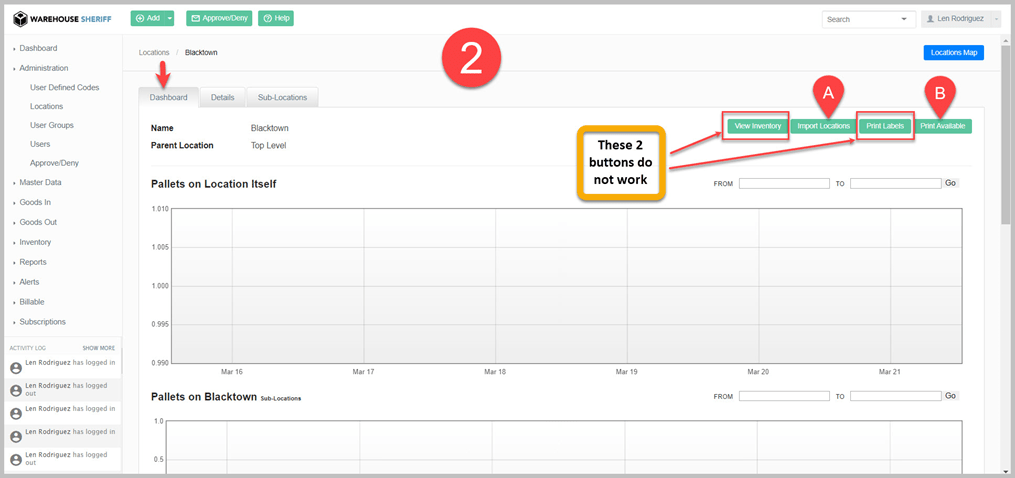This screenshot has width=1015, height=478.
Task: Click Show More in the activity log
Action: click(x=98, y=348)
